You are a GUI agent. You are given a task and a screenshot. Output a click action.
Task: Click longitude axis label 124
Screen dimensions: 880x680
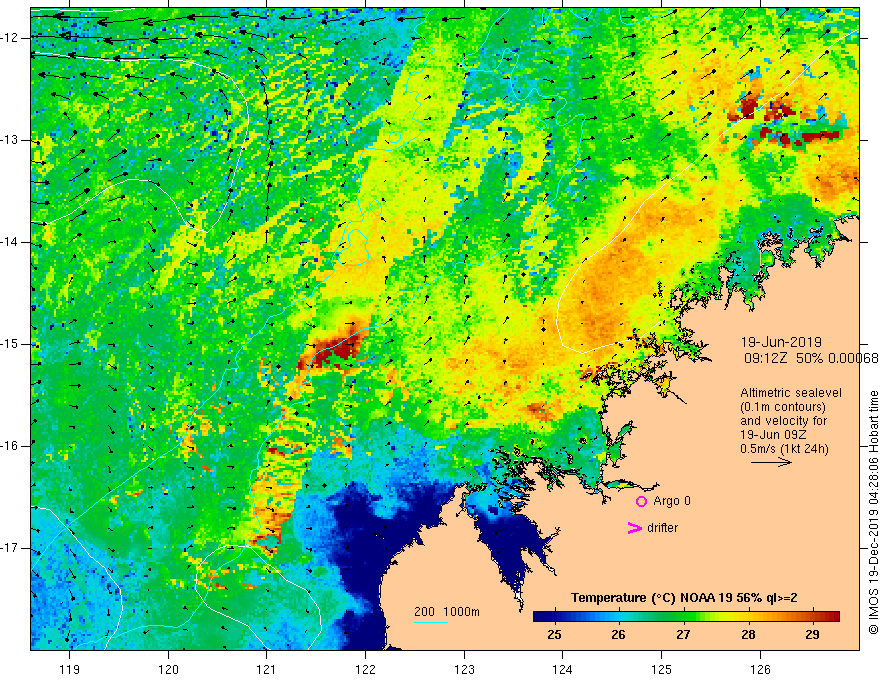point(563,669)
